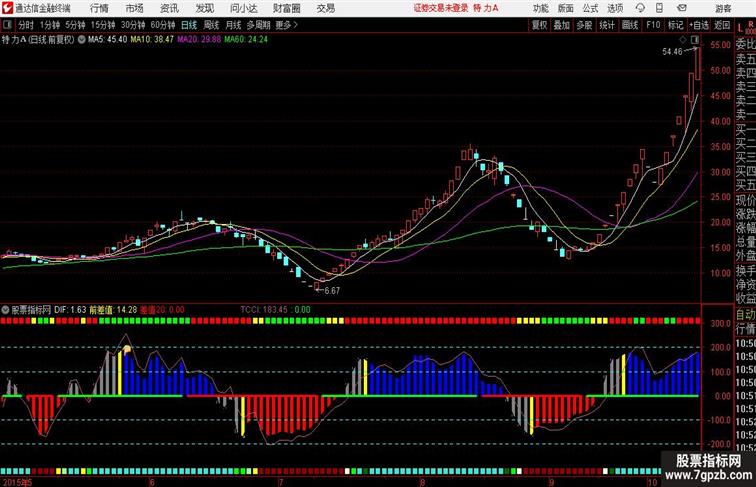Toggle the right info panel icon near 55.00
Image resolution: width=756 pixels, height=487 pixels.
point(695,39)
